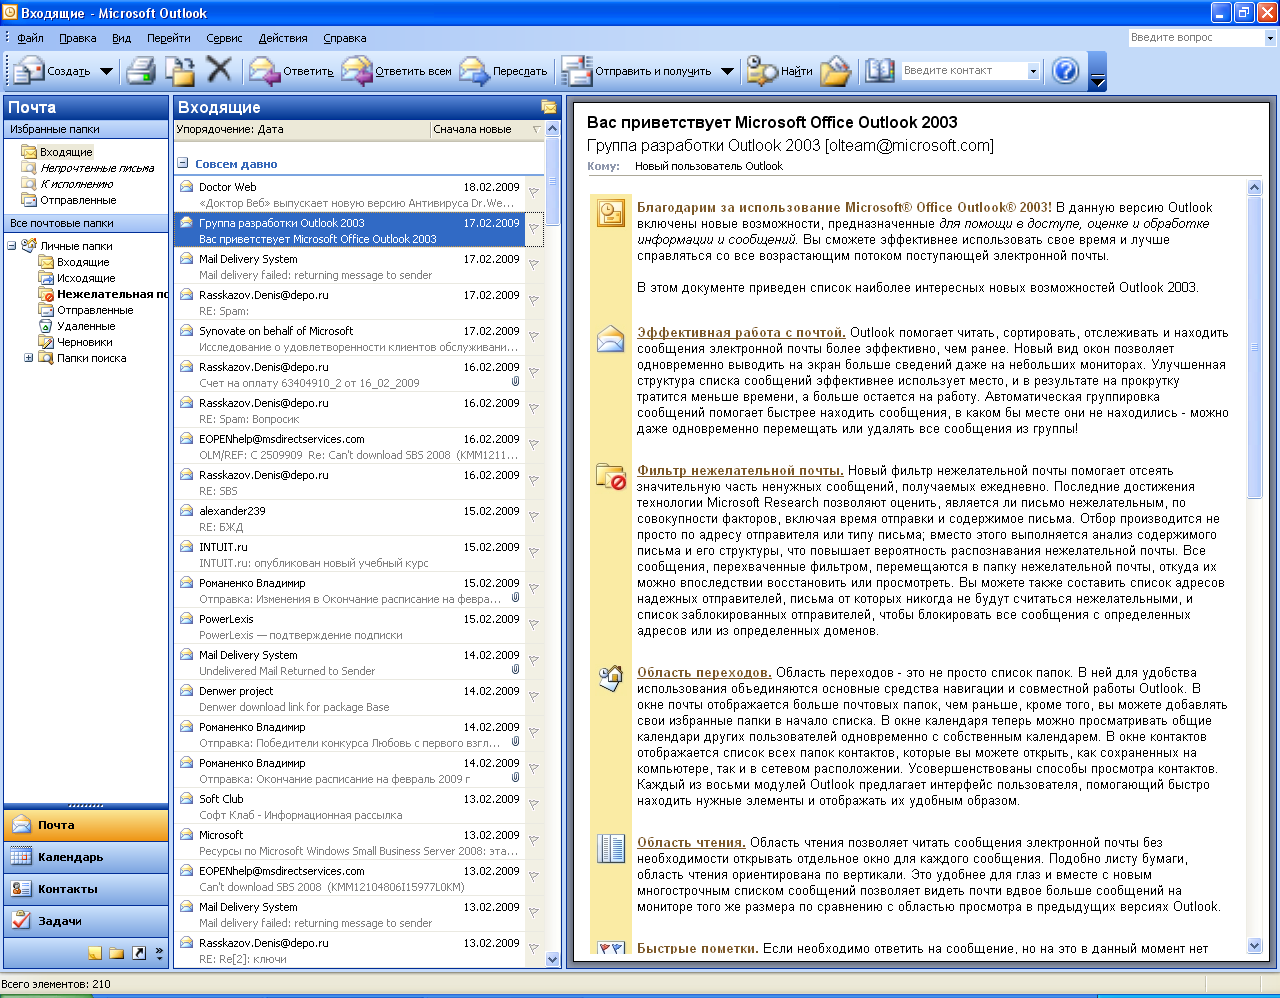The height and width of the screenshot is (998, 1280).
Task: Toggle the flag on the Synovate message
Action: pos(533,336)
